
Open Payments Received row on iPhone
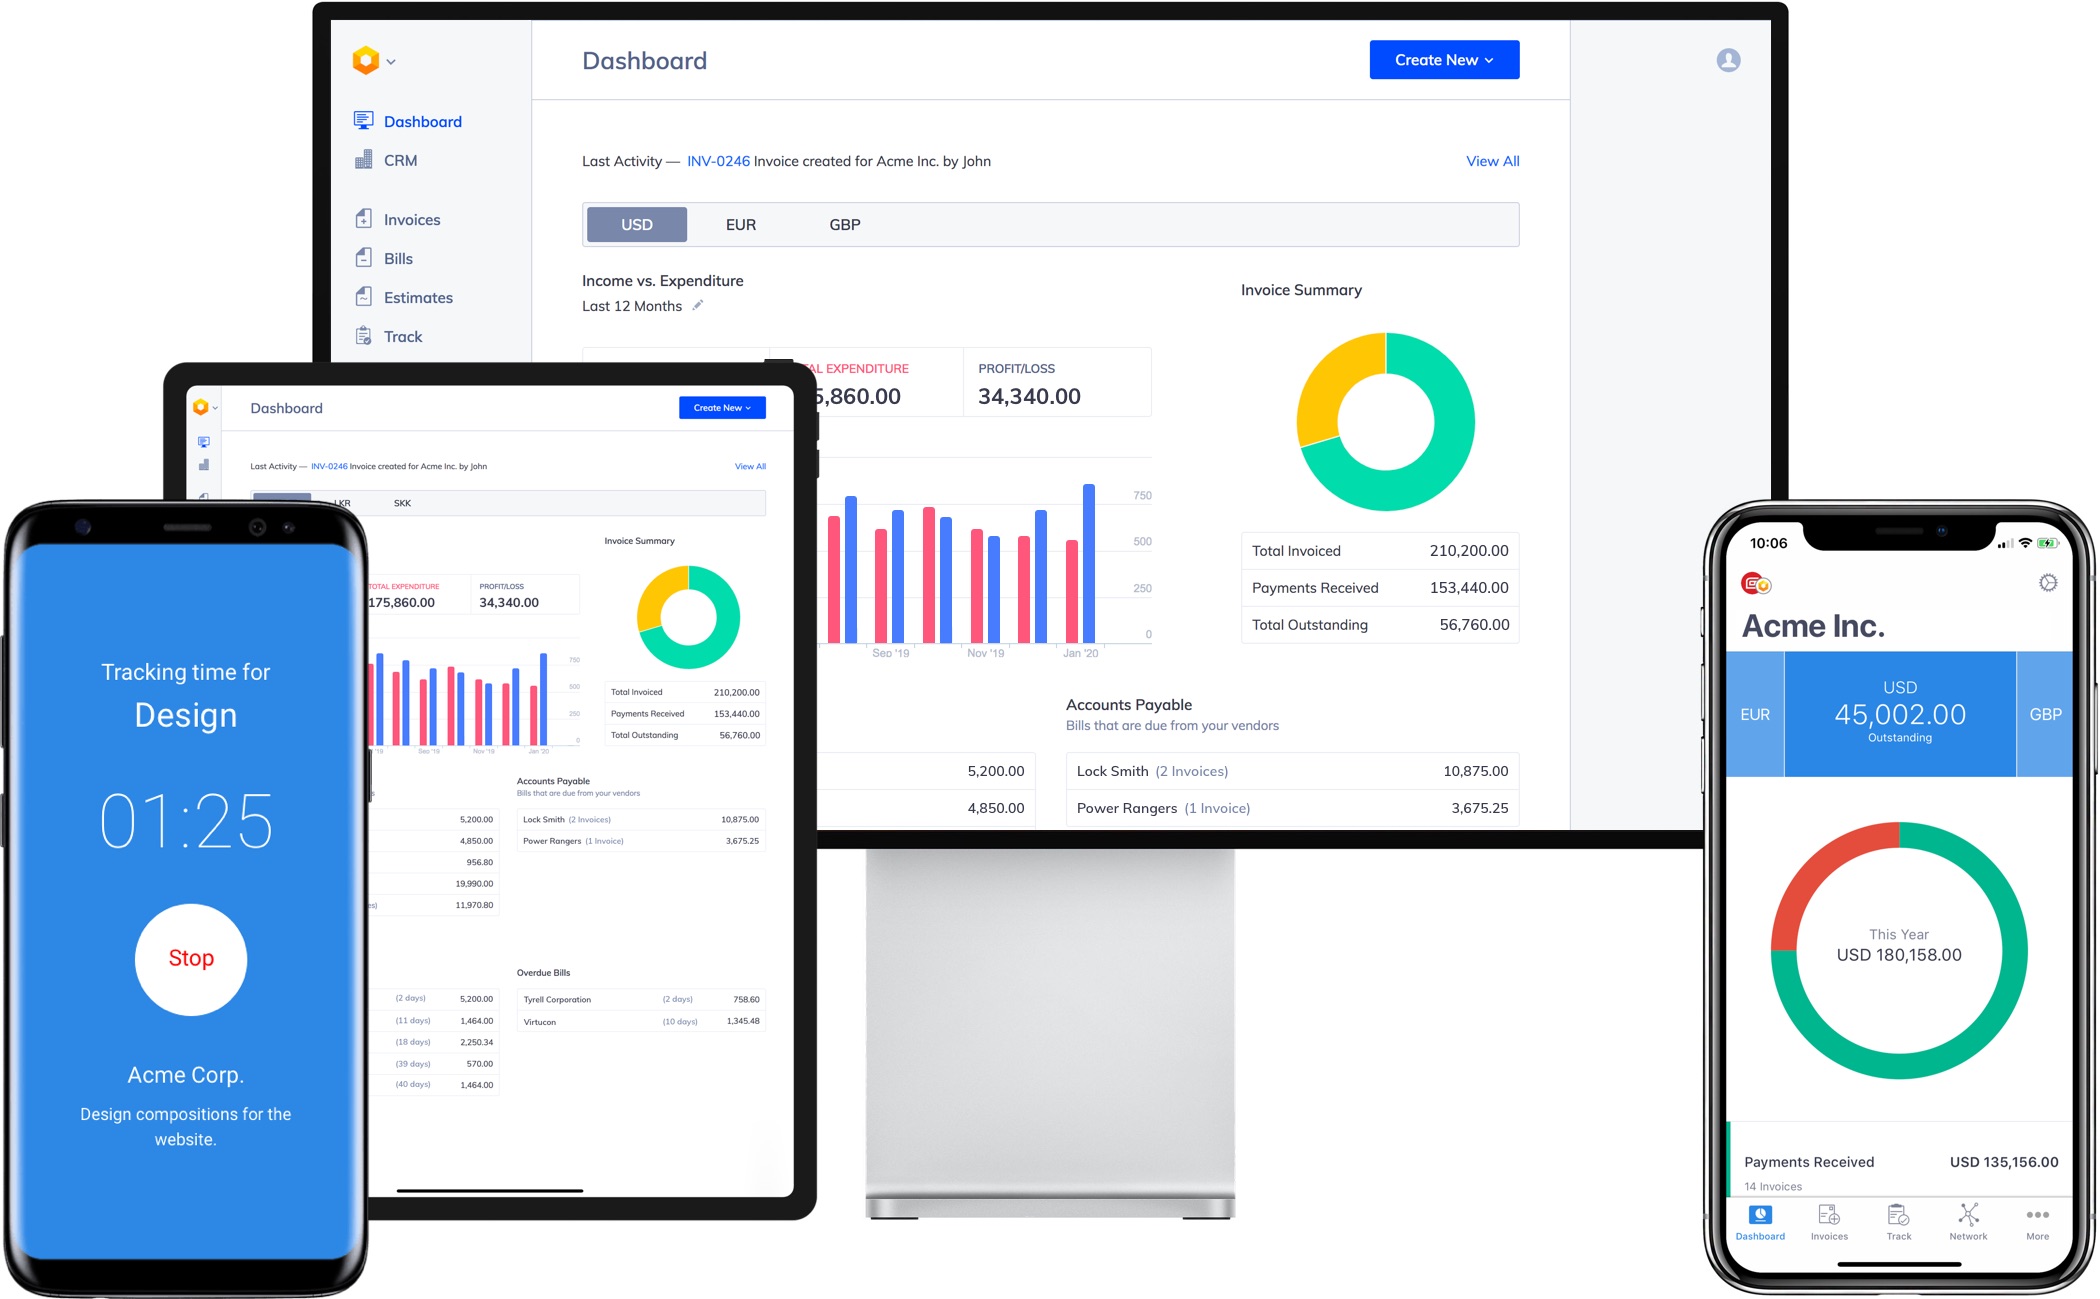coord(1900,1162)
